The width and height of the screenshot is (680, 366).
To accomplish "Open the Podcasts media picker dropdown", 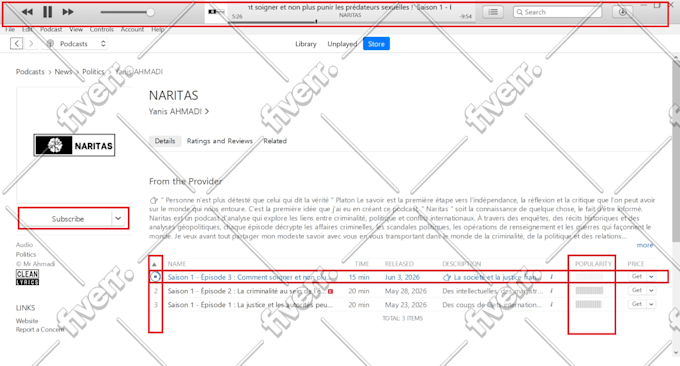I will click(x=75, y=44).
